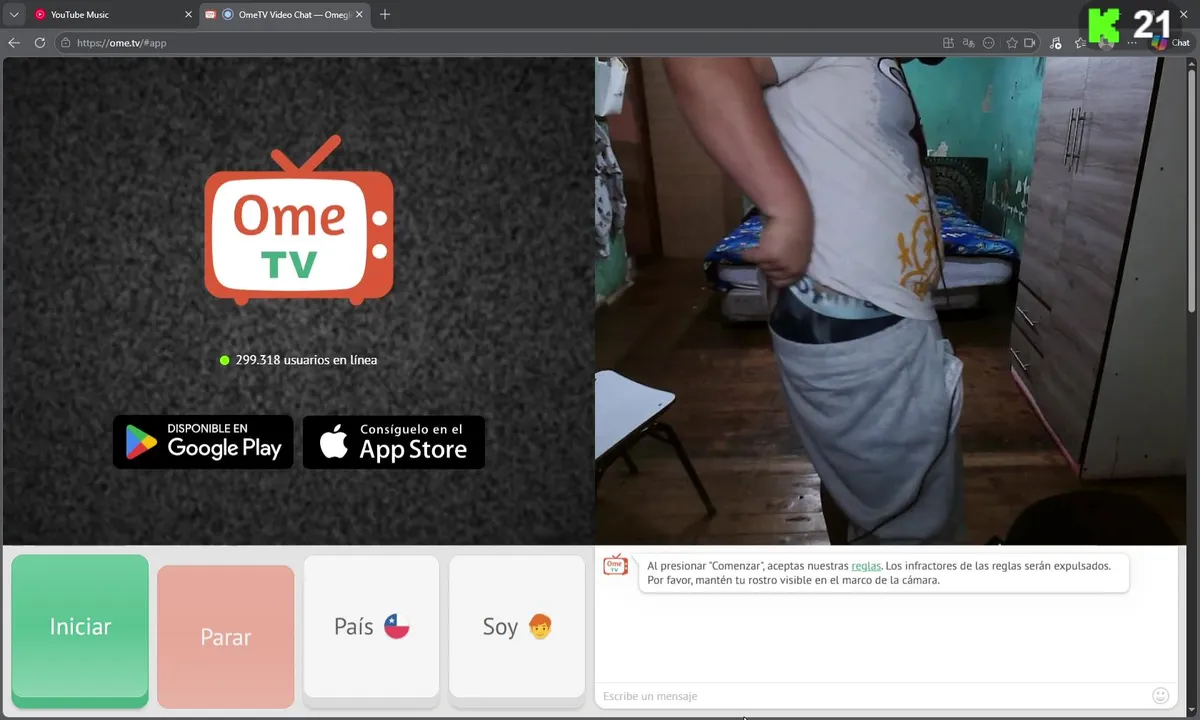Expand the tab search dropdown arrow

(x=14, y=15)
